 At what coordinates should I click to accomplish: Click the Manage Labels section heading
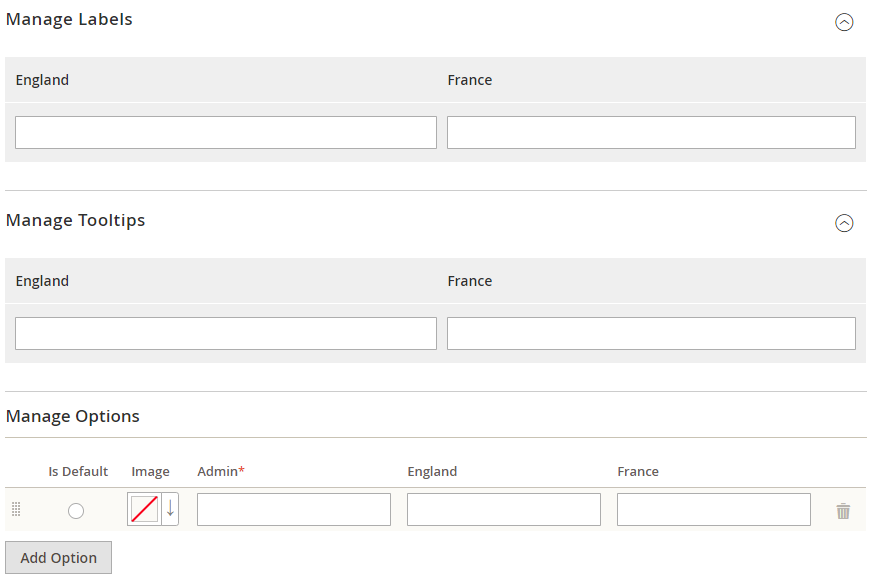(69, 19)
